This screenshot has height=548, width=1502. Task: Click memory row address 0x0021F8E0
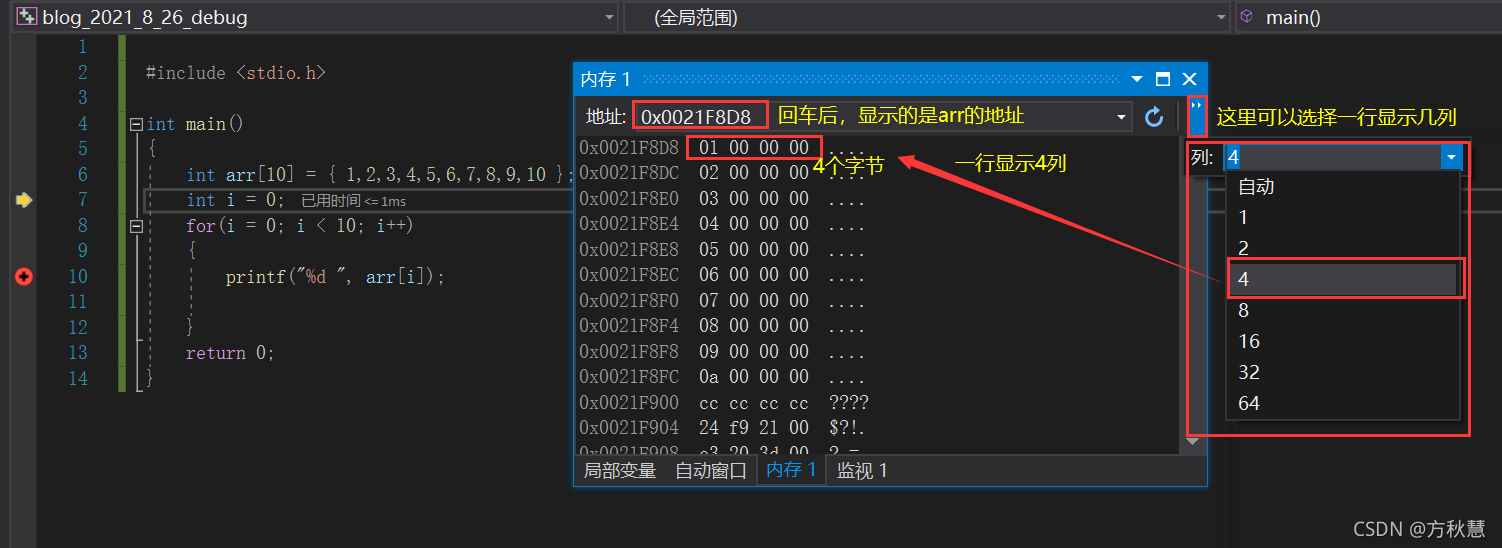[629, 198]
